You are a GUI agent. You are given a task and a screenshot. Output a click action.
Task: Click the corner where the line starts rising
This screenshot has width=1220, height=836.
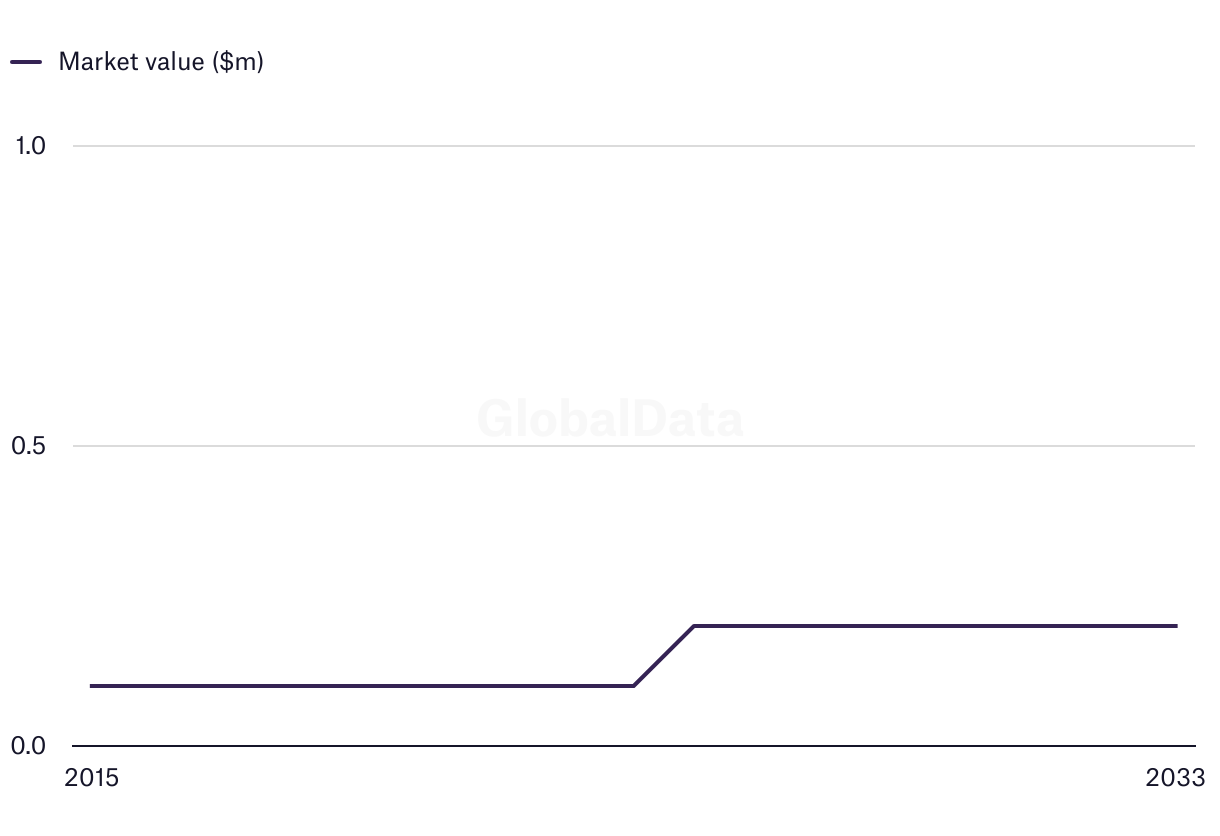(634, 686)
